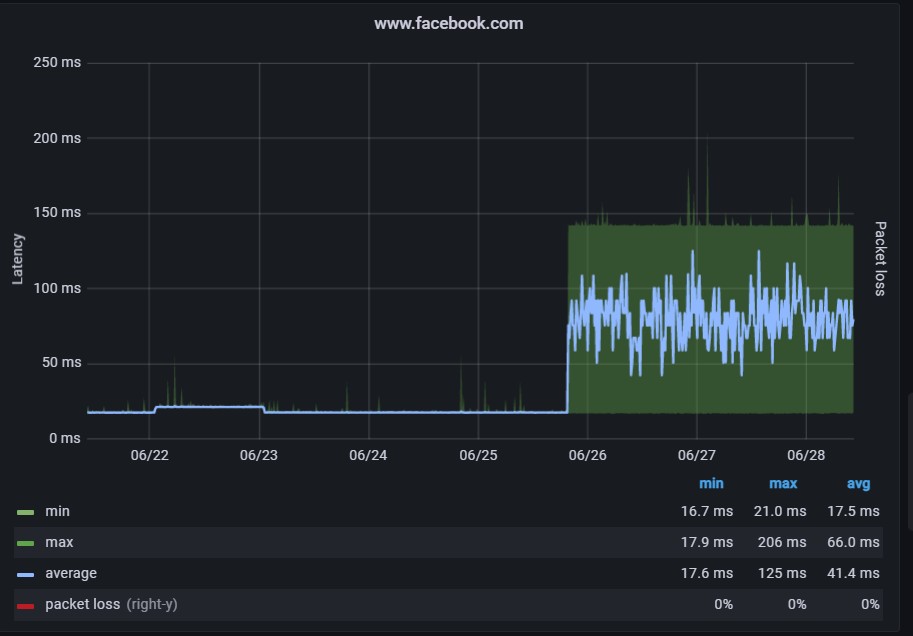Sort legend by the max column header
913x636 pixels.
[x=783, y=483]
